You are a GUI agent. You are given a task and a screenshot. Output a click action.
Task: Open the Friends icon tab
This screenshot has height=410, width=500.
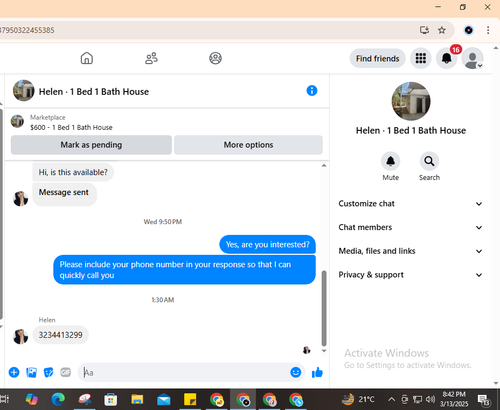pos(151,58)
